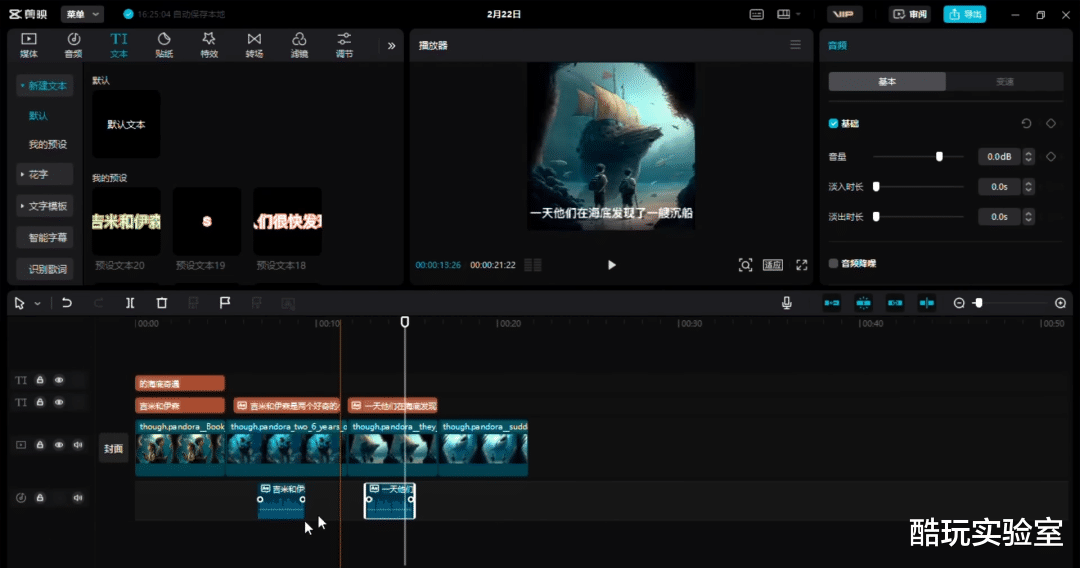Image resolution: width=1080 pixels, height=568 pixels.
Task: Select preset text 预设文本20 thumbnail
Action: click(126, 222)
